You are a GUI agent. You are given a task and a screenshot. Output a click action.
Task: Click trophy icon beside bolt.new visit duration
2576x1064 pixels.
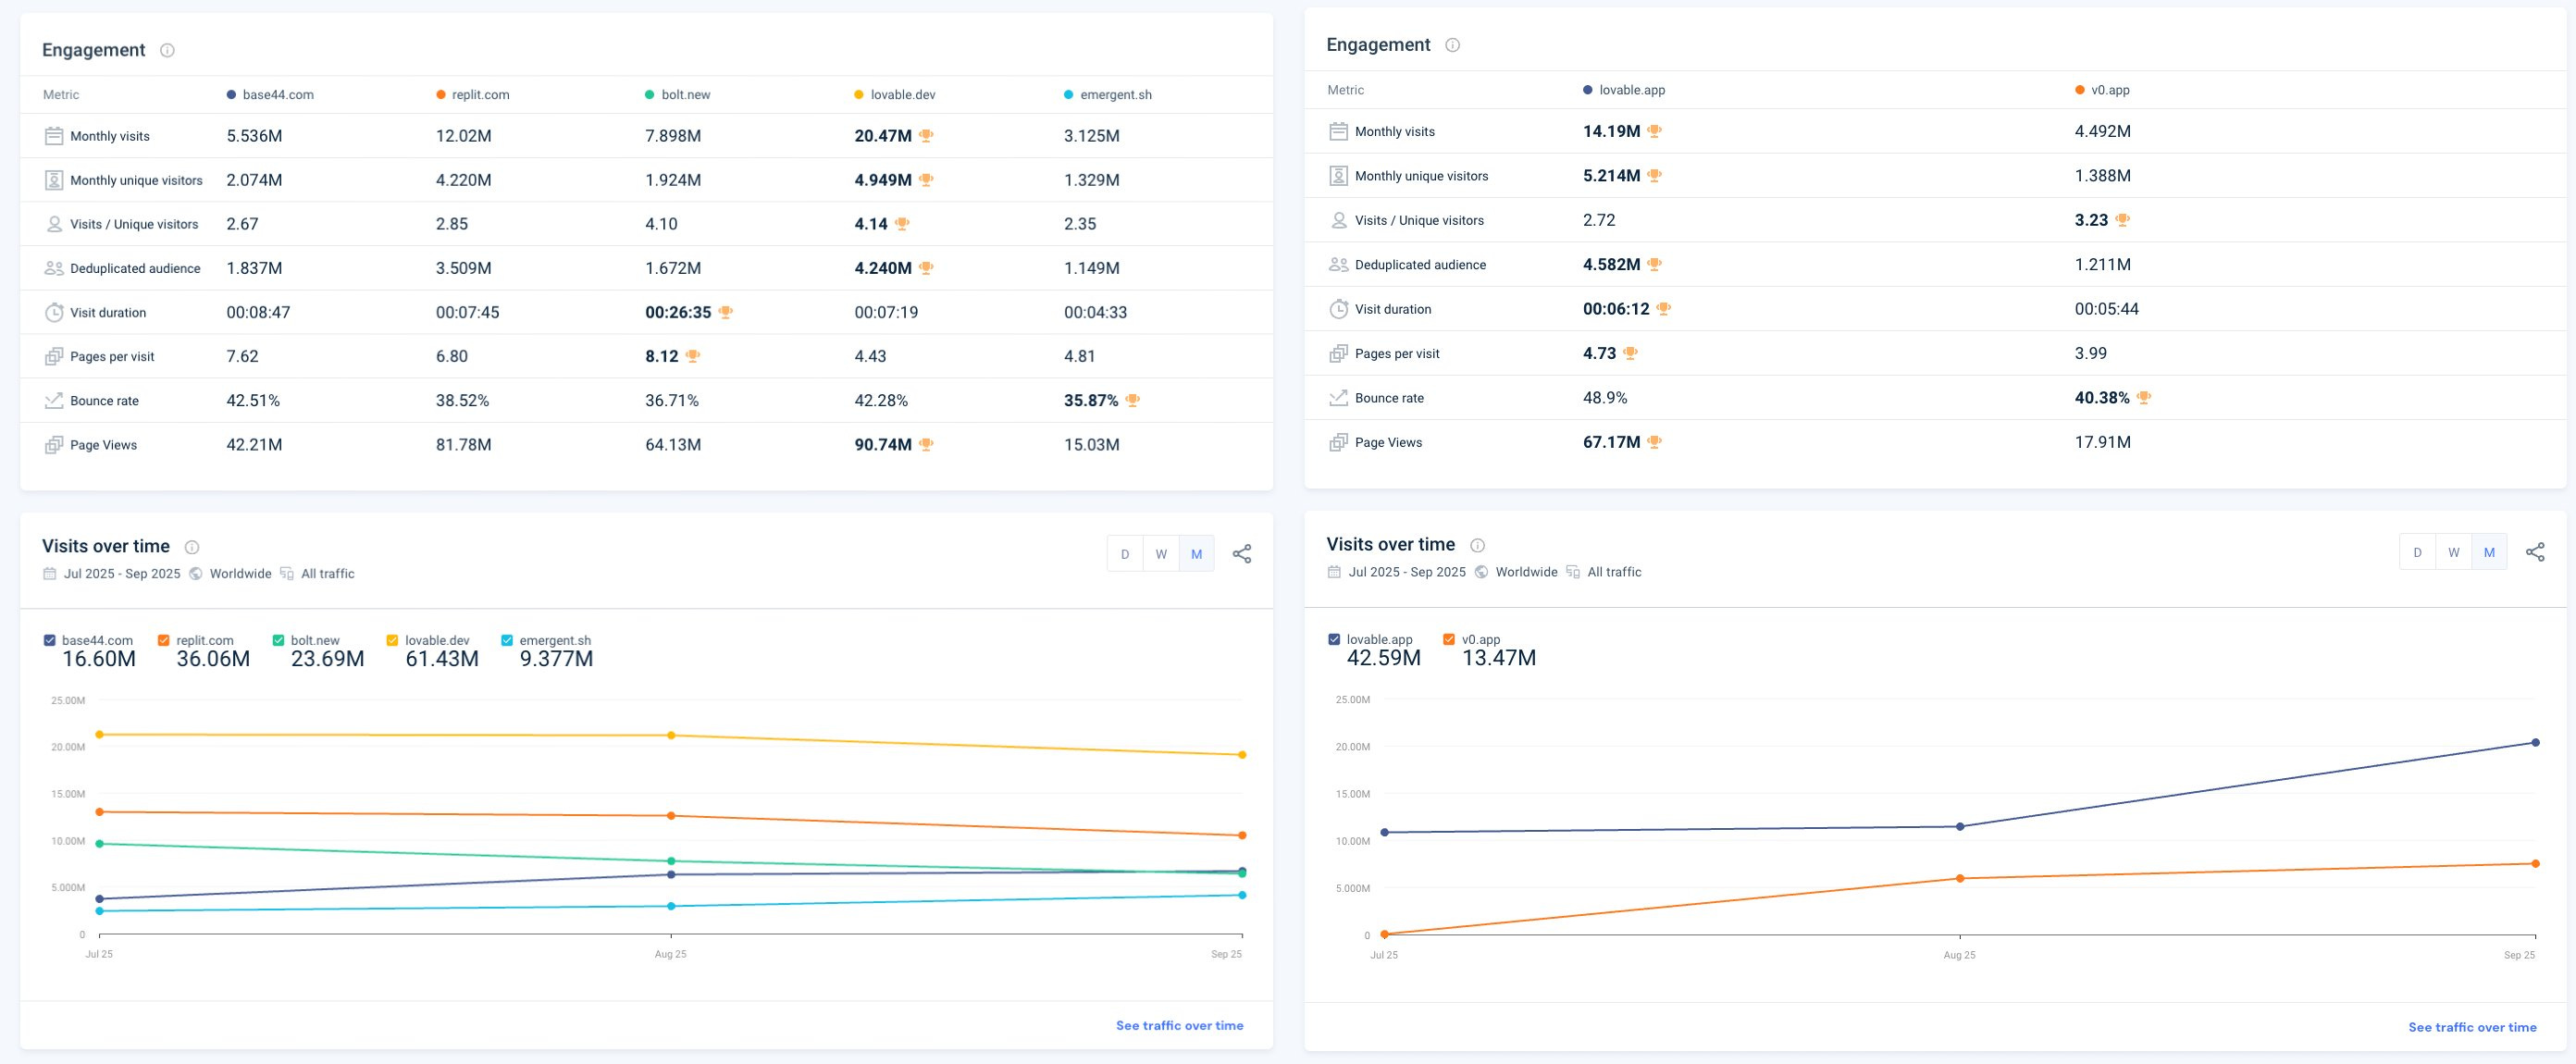[726, 312]
